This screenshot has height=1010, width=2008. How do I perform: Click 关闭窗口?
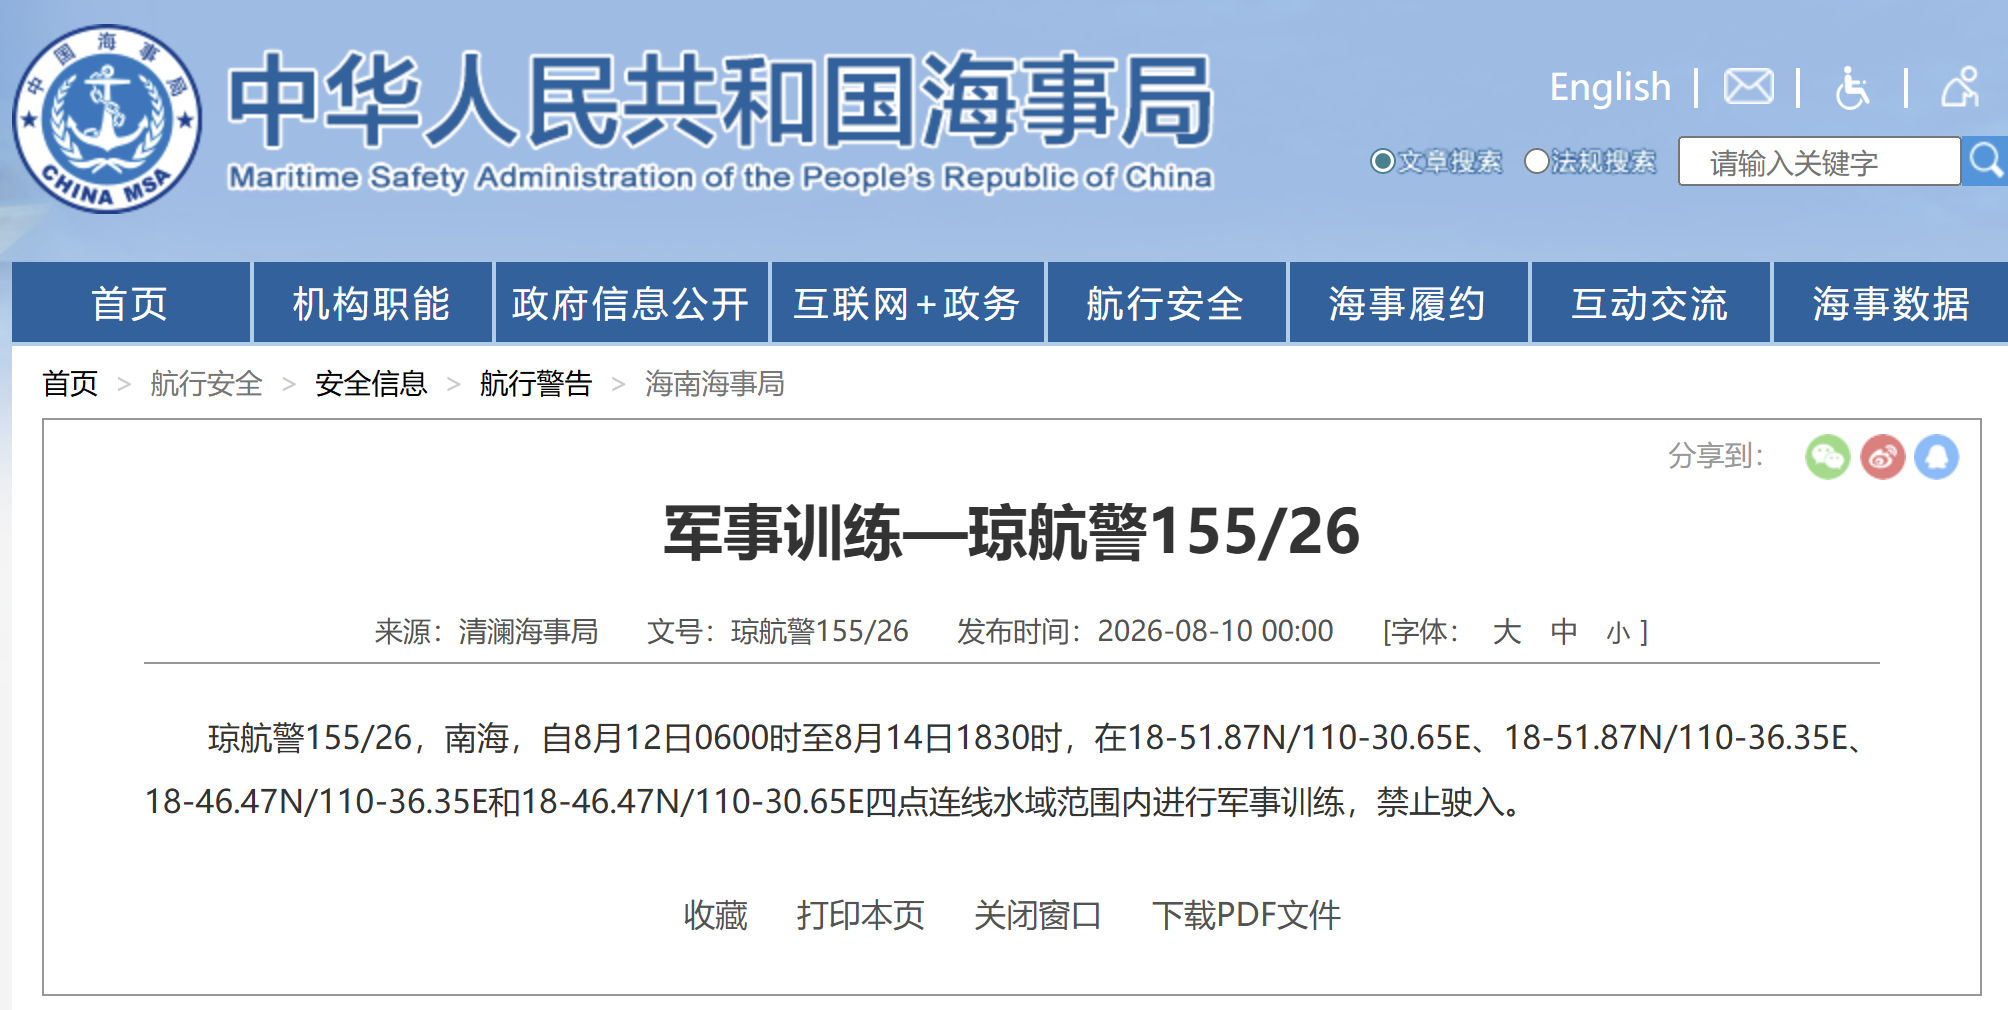(1038, 915)
